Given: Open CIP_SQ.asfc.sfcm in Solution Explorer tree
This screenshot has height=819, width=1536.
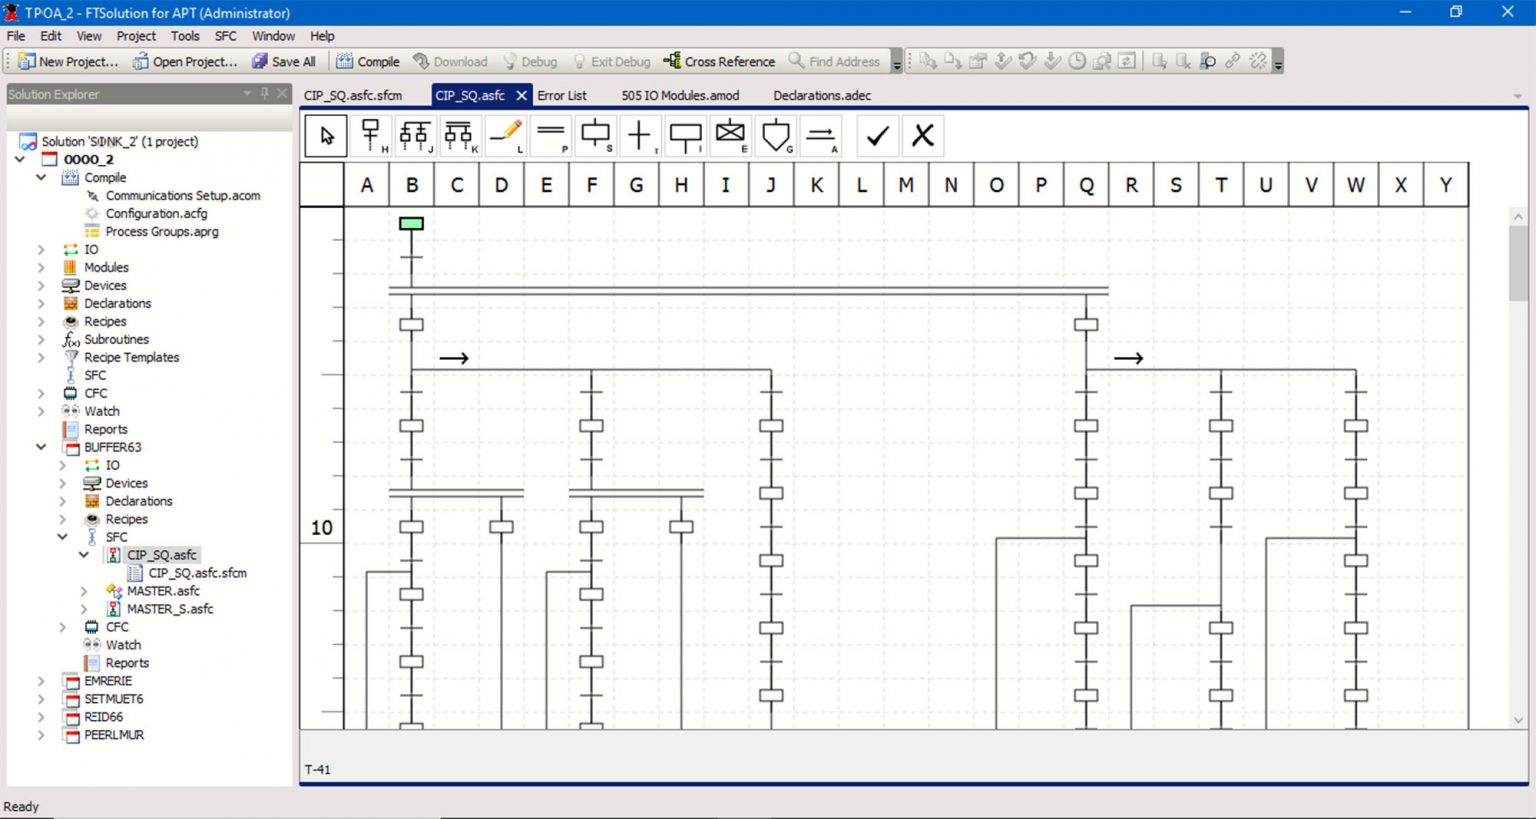Looking at the screenshot, I should [197, 573].
